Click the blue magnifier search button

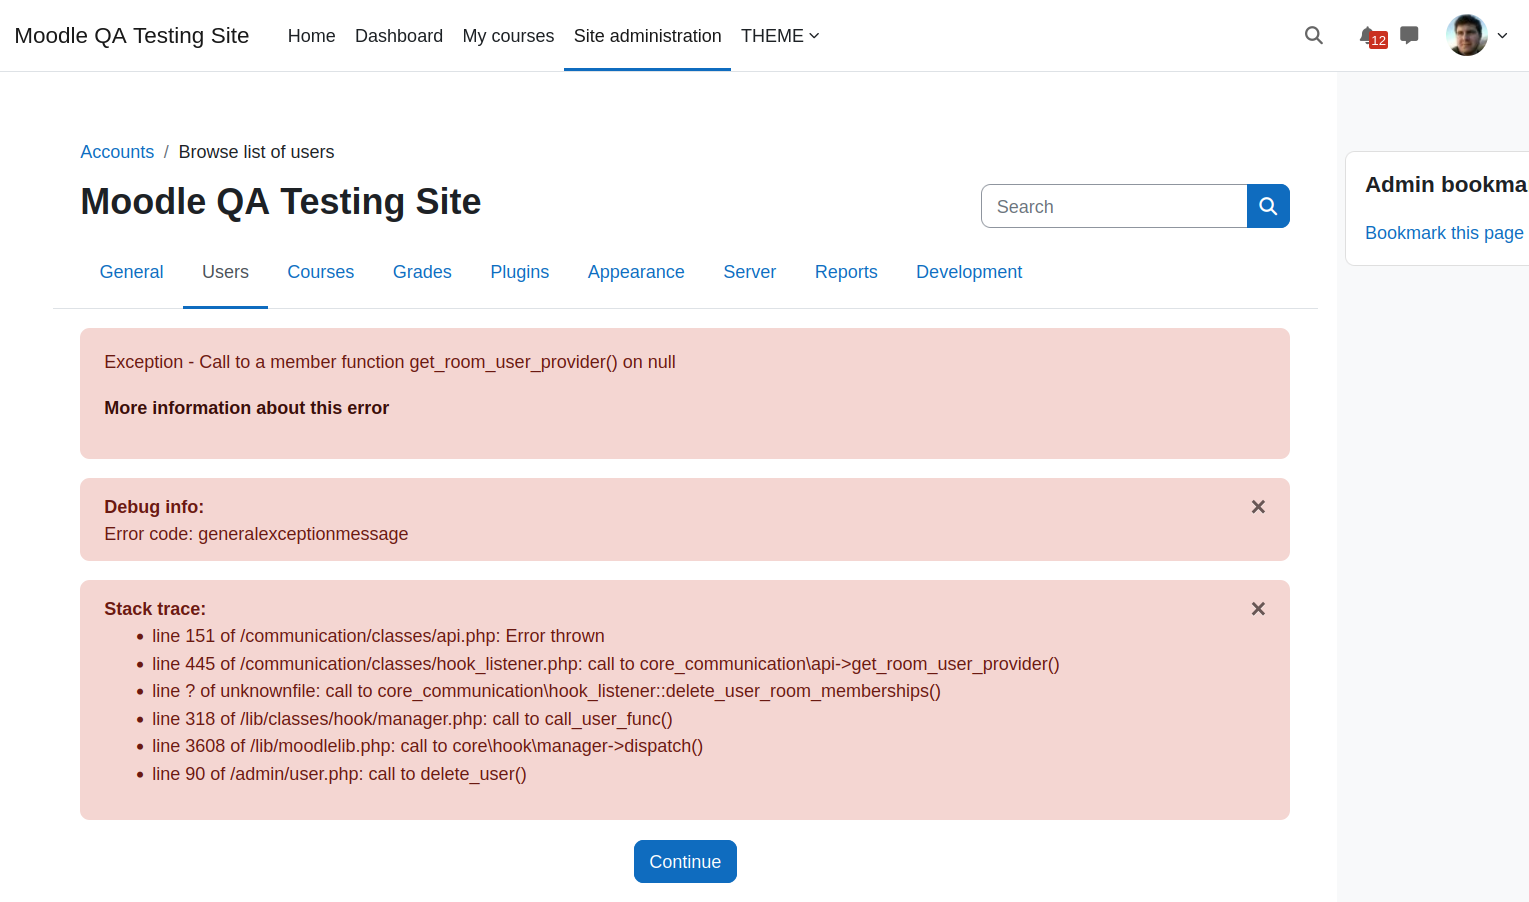click(1268, 206)
